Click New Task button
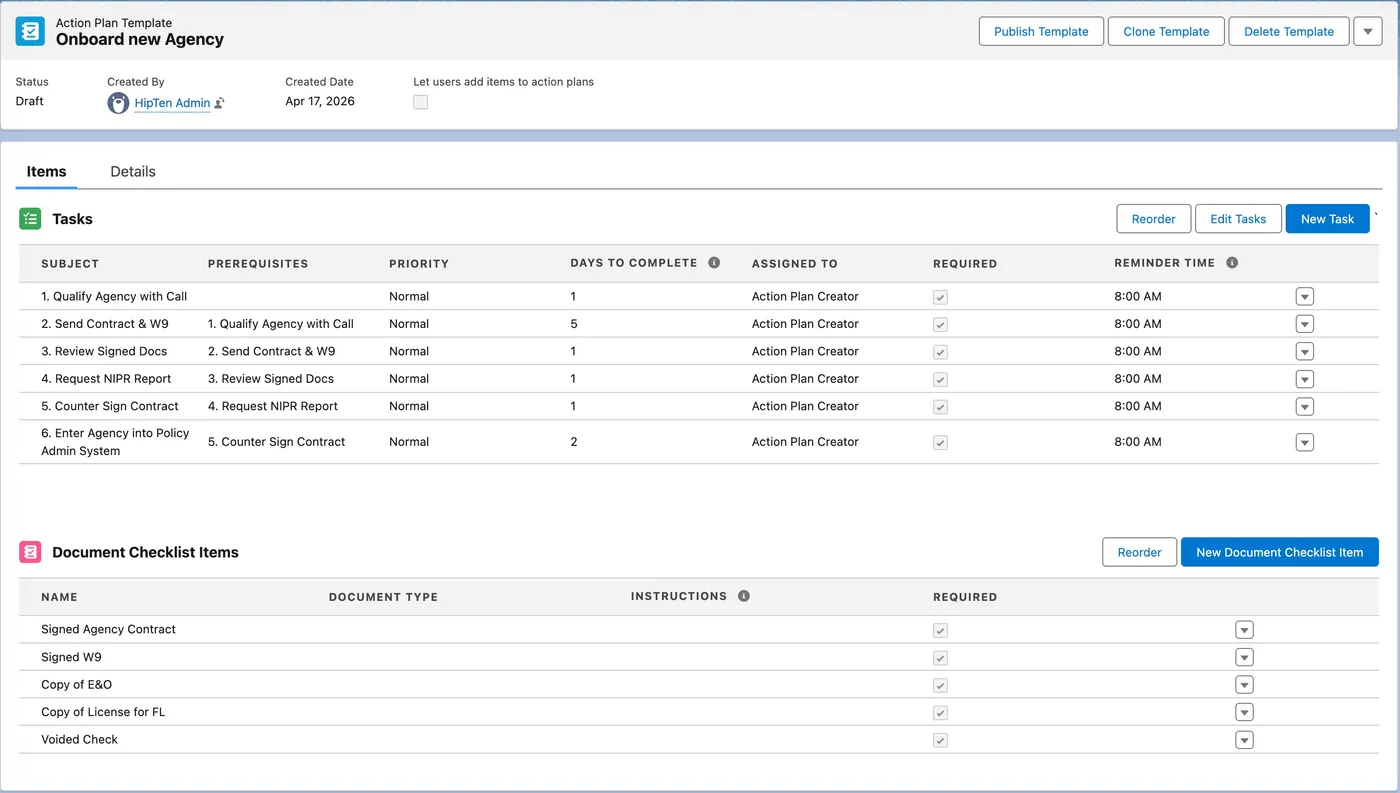Viewport: 1400px width, 793px height. click(1327, 219)
